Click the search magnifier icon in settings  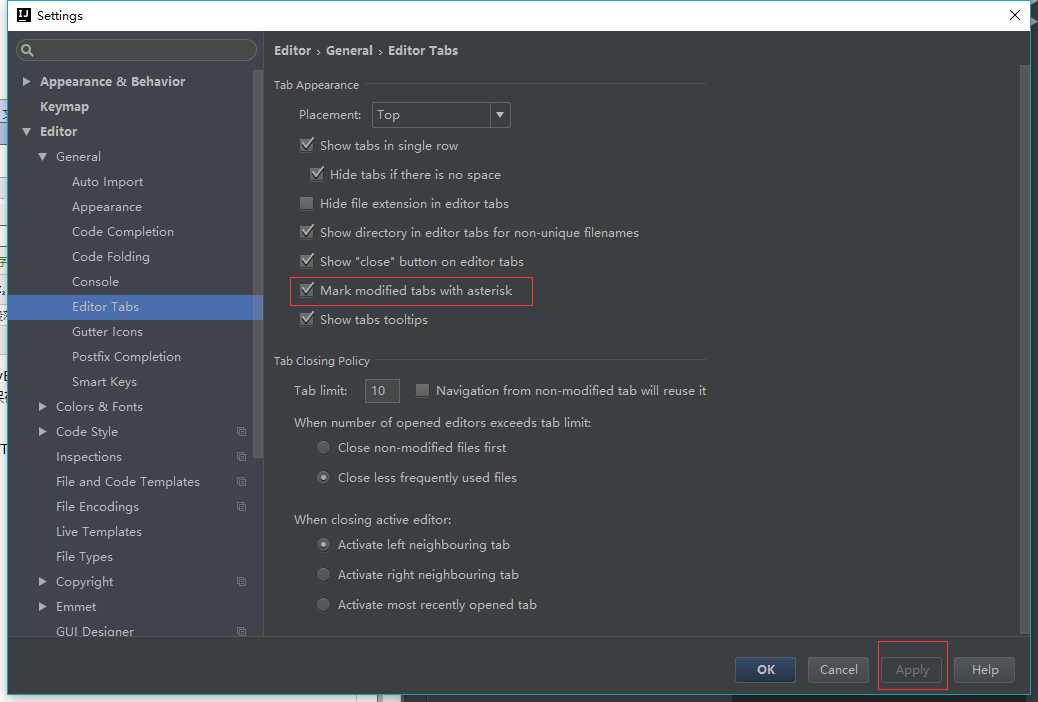pos(27,50)
